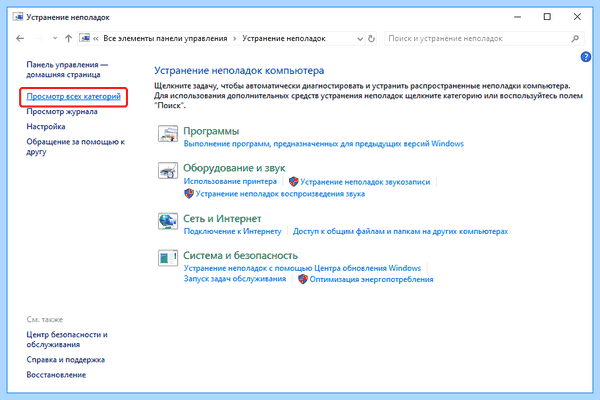The width and height of the screenshot is (600, 400).
Task: Minimize the Устранение неполадок window
Action: [517, 17]
